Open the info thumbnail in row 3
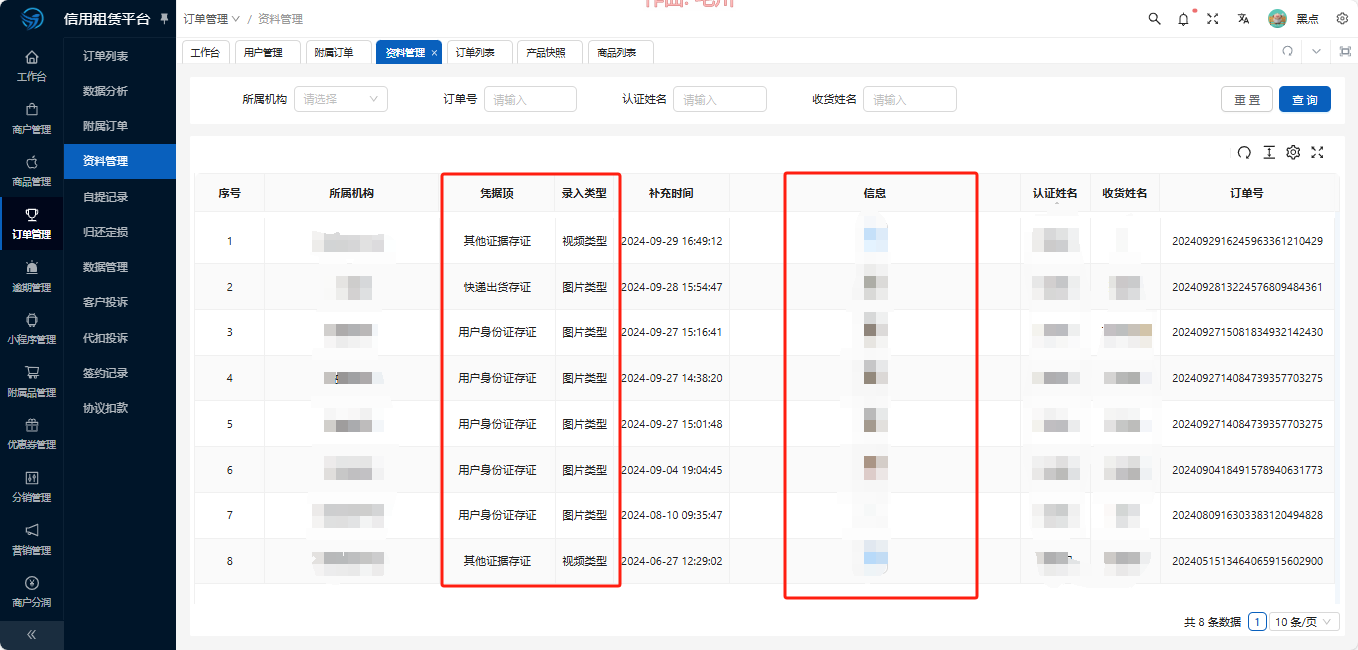The height and width of the screenshot is (650, 1358). point(875,332)
